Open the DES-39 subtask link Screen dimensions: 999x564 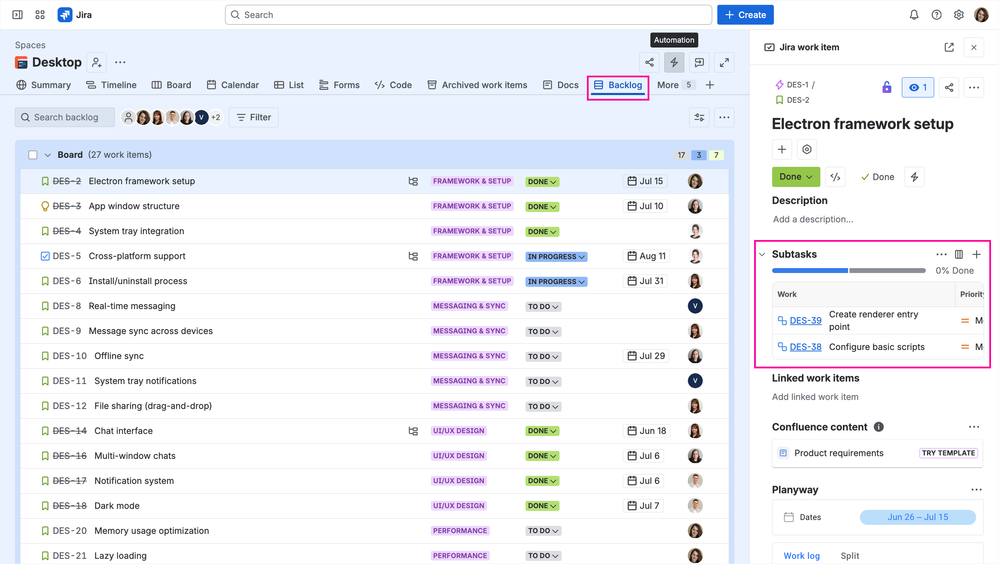tap(805, 321)
